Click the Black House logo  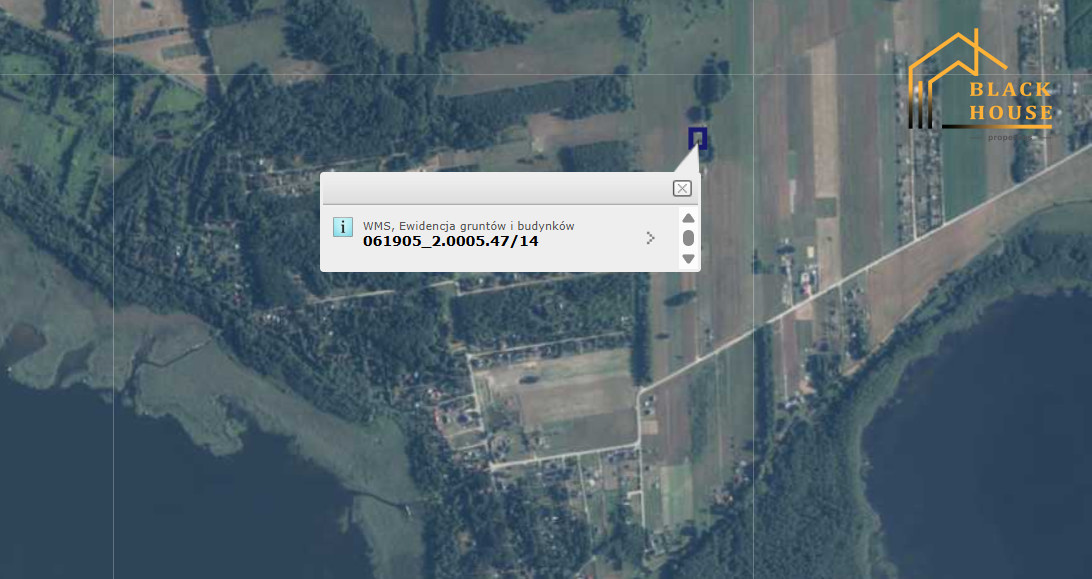pos(981,85)
